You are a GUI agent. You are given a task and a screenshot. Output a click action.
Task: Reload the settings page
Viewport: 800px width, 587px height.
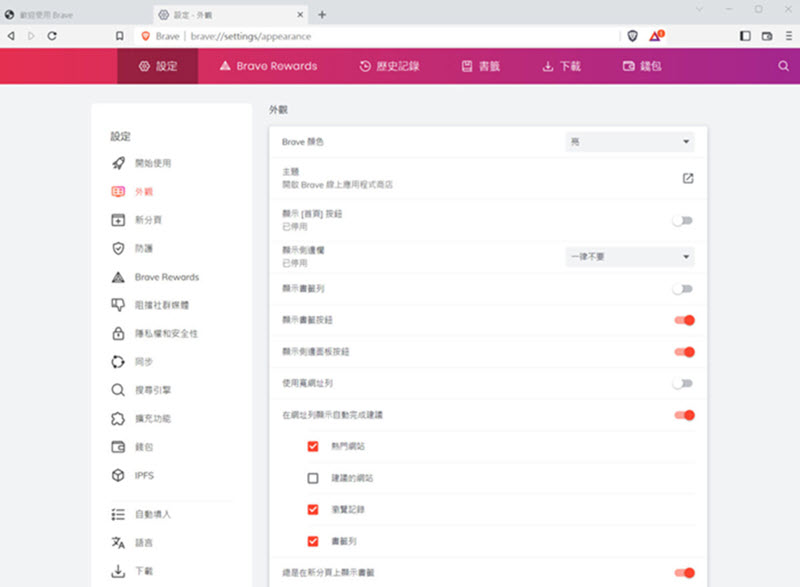tap(52, 36)
